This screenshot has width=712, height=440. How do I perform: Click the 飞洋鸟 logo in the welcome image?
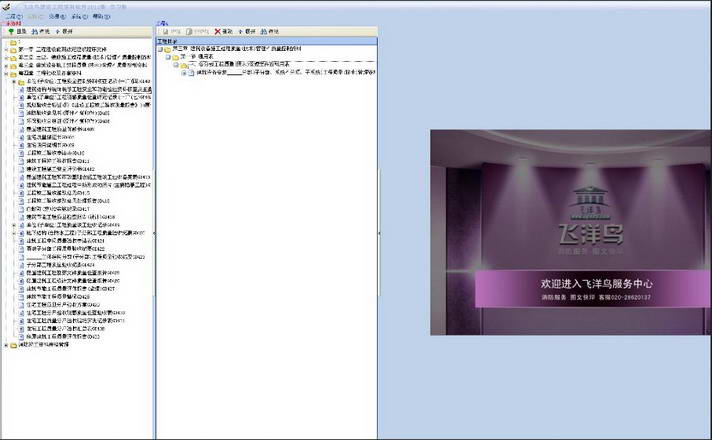coord(591,219)
